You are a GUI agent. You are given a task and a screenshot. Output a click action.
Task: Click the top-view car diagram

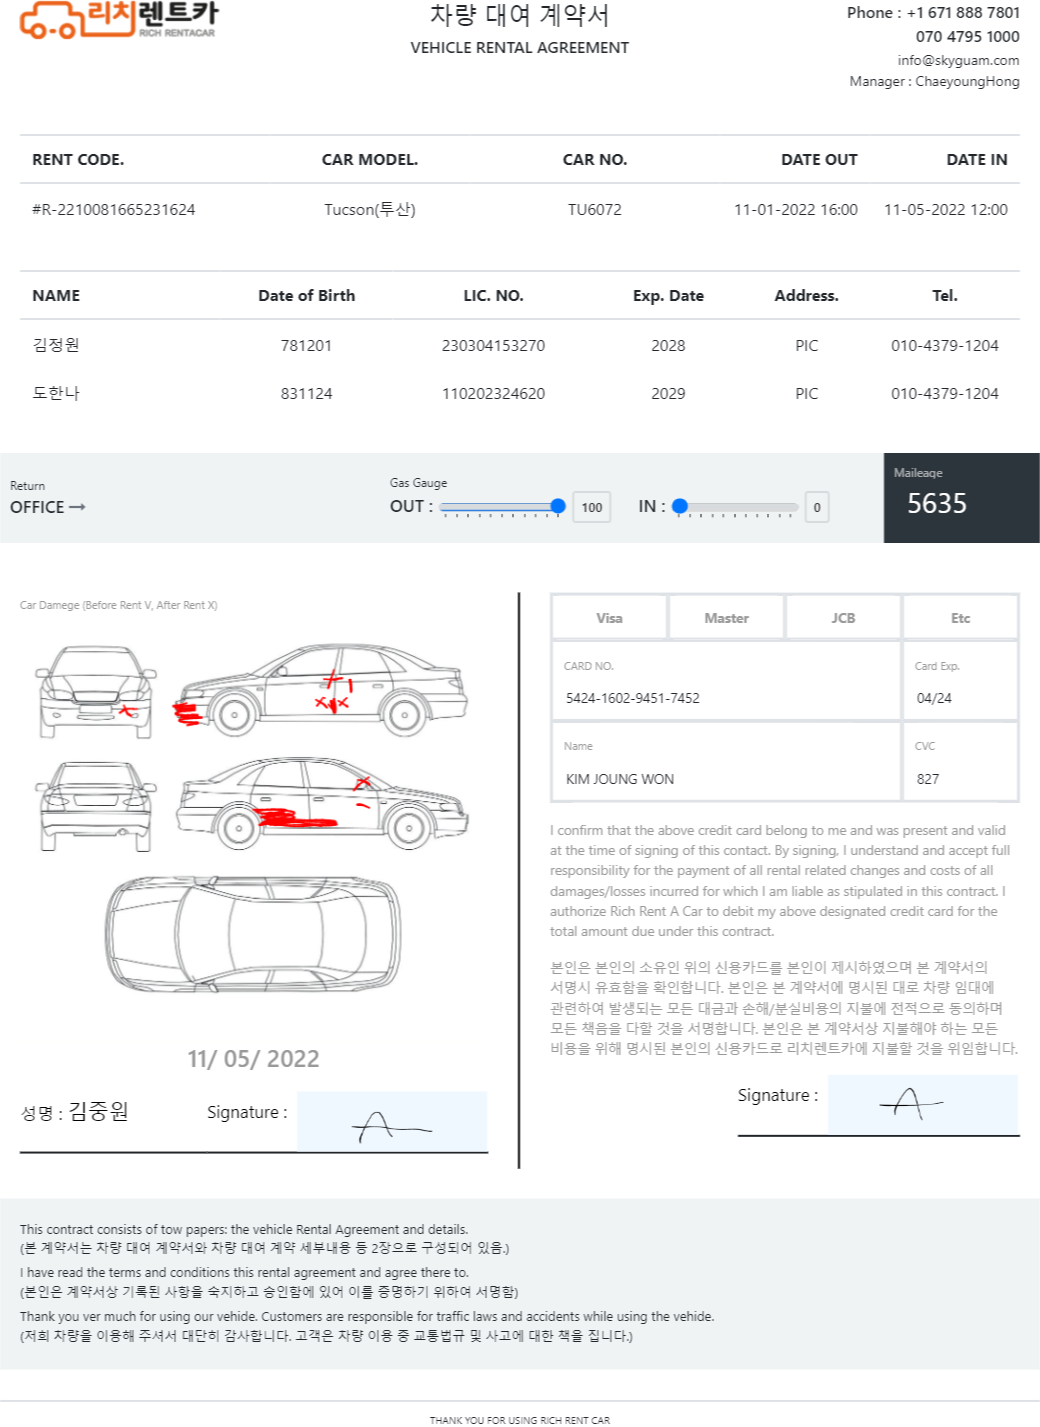(253, 932)
